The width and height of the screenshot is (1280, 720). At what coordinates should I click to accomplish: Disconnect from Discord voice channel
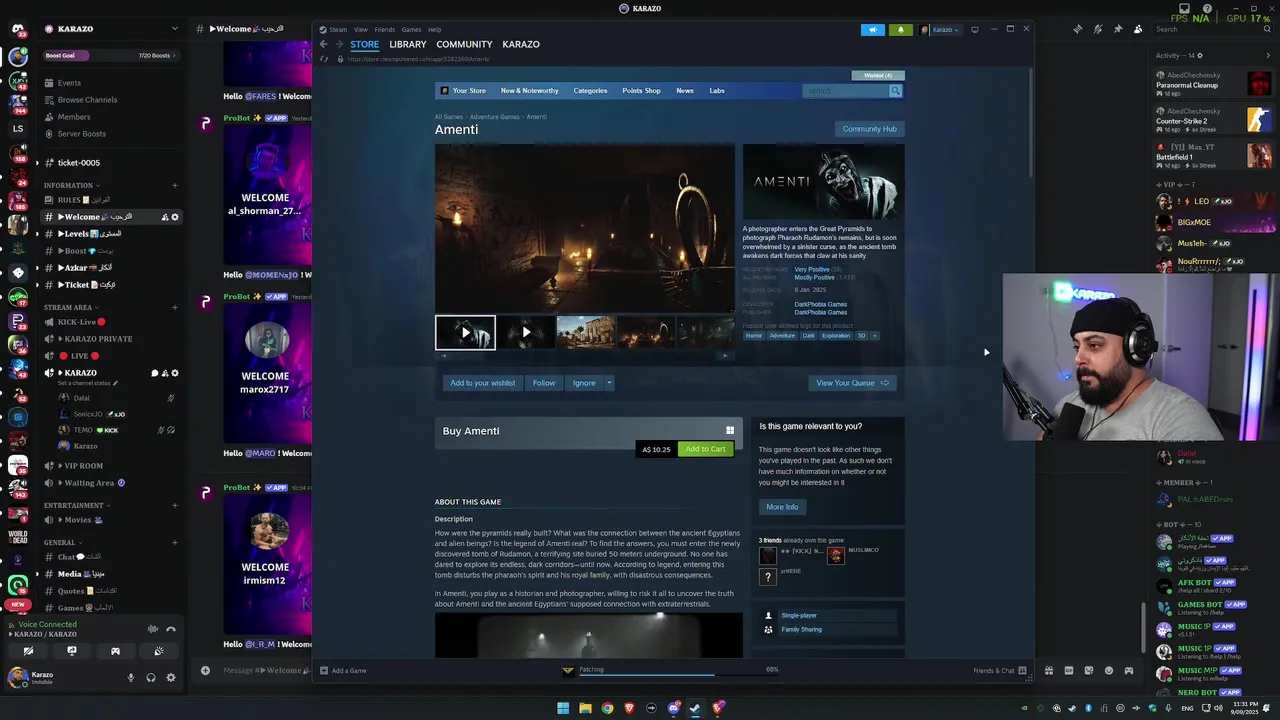171,629
